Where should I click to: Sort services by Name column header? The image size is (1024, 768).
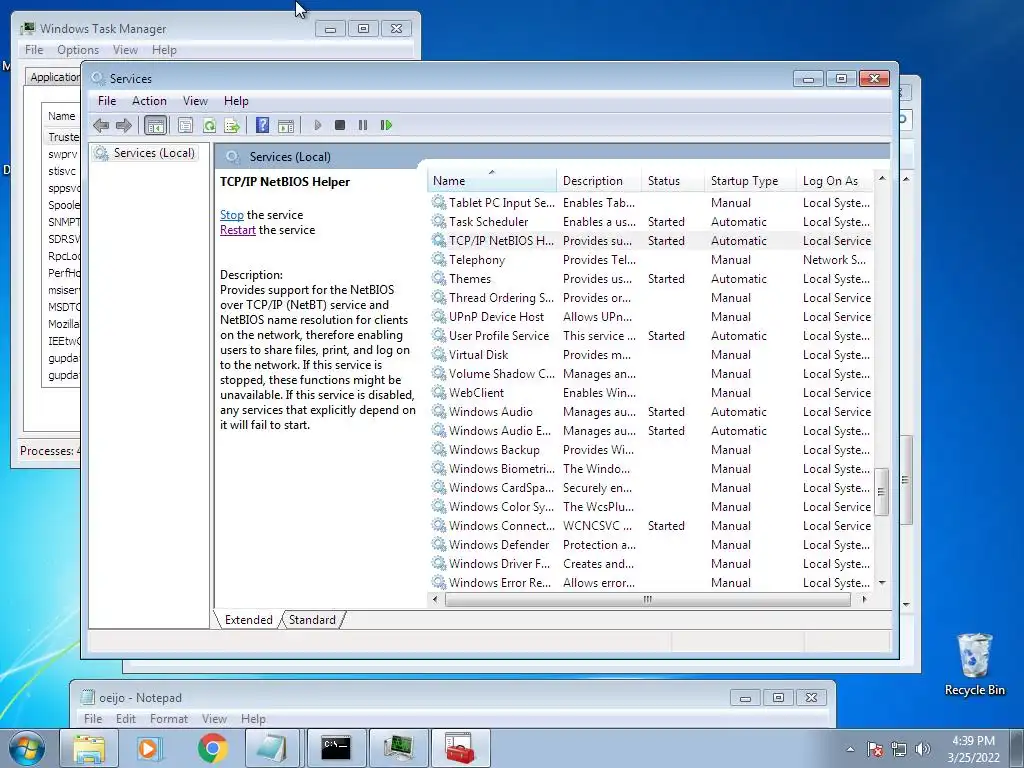click(491, 181)
